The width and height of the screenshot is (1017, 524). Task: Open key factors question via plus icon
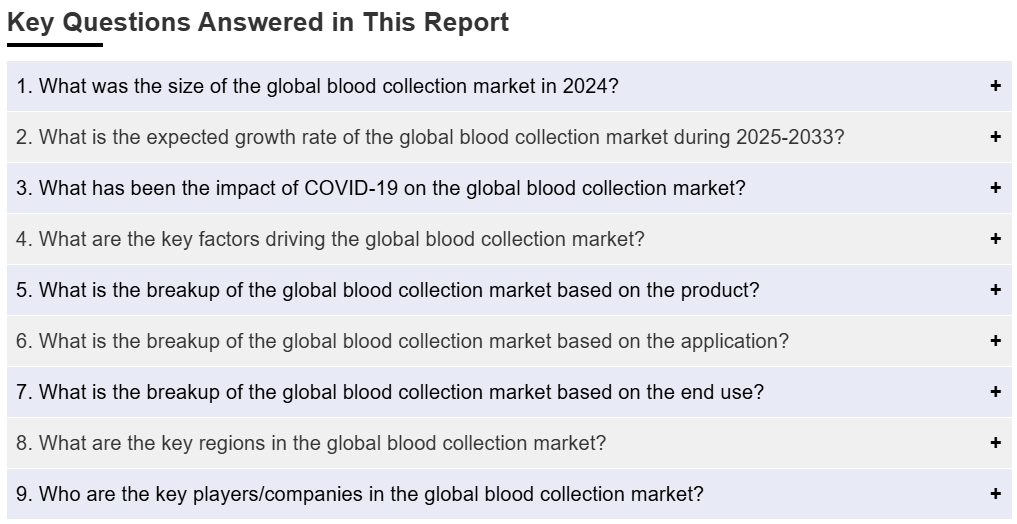996,239
